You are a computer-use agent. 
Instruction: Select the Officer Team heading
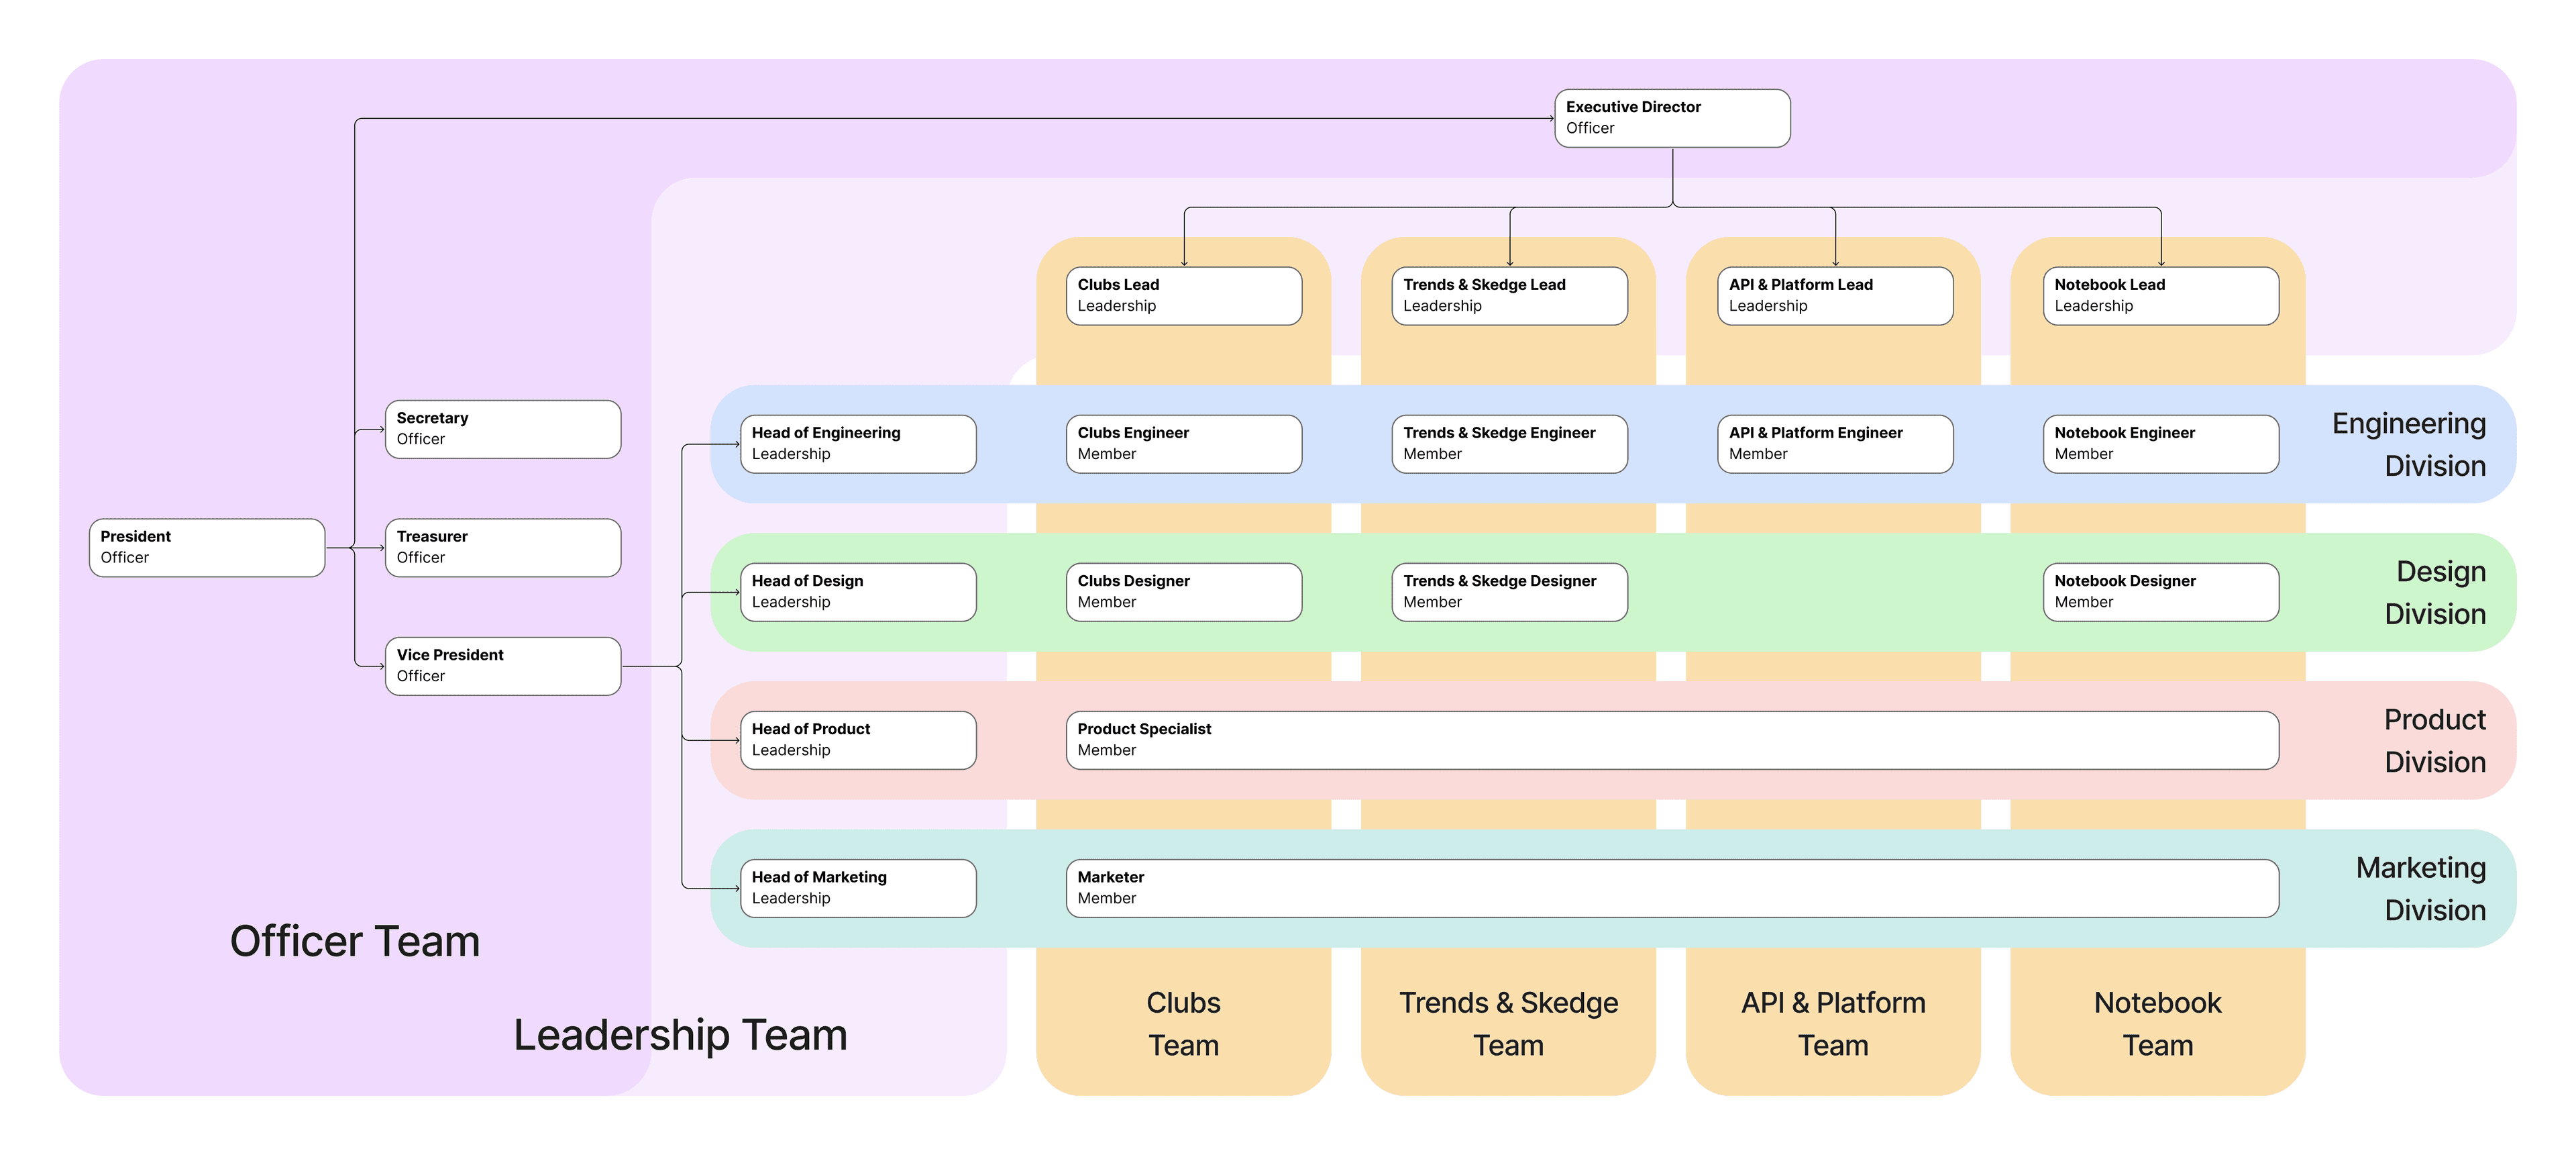355,941
